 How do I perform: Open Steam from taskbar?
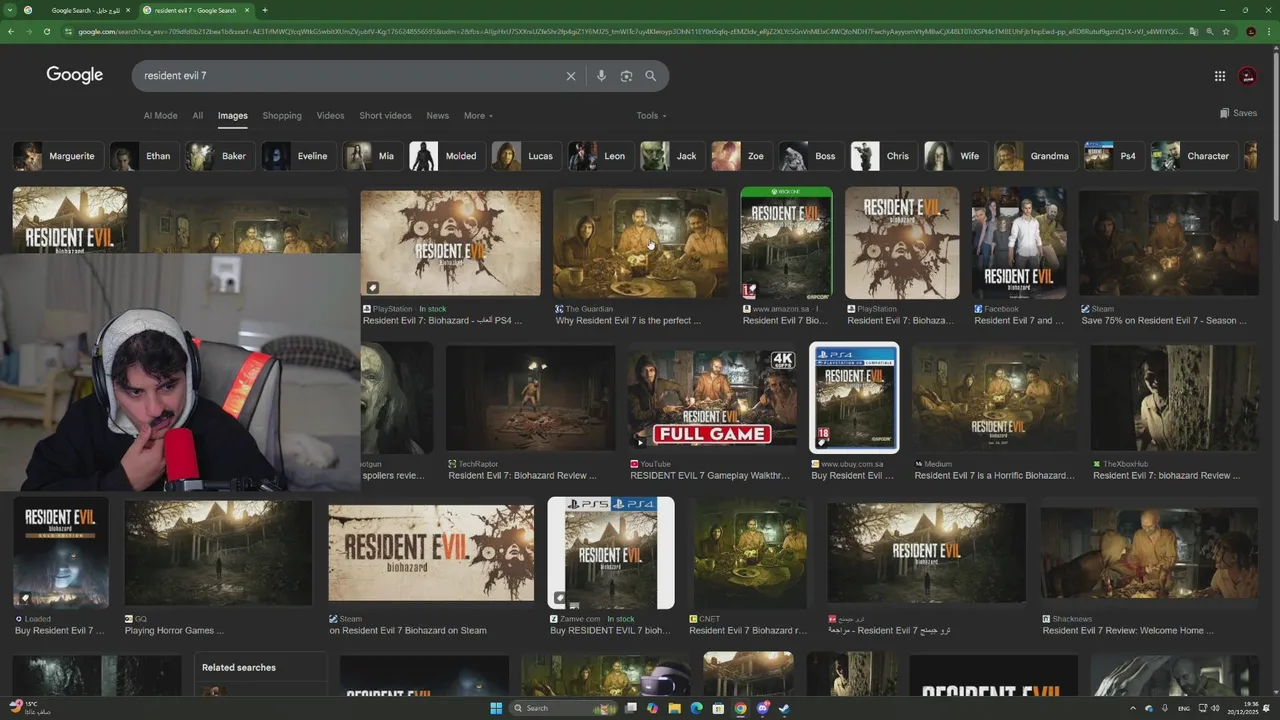point(784,708)
